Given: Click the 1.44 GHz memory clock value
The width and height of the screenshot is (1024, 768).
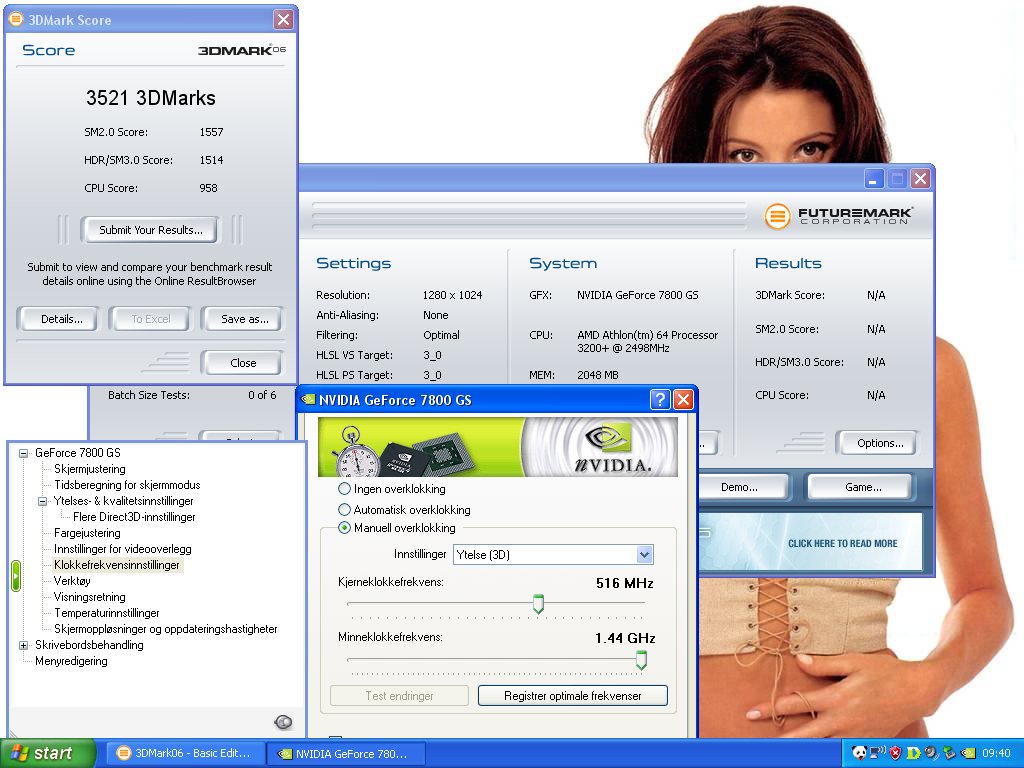Looking at the screenshot, I should pyautogui.click(x=625, y=638).
